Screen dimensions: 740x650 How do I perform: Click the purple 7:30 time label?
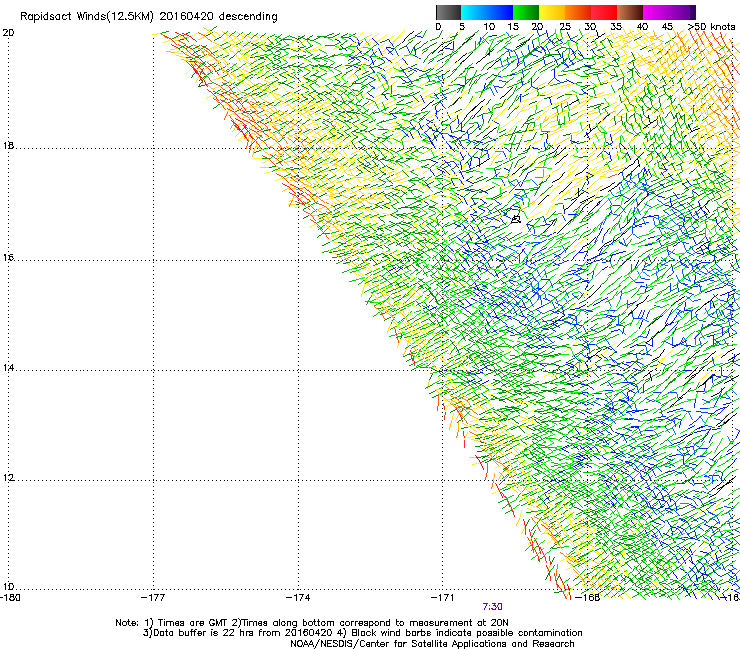tap(492, 607)
